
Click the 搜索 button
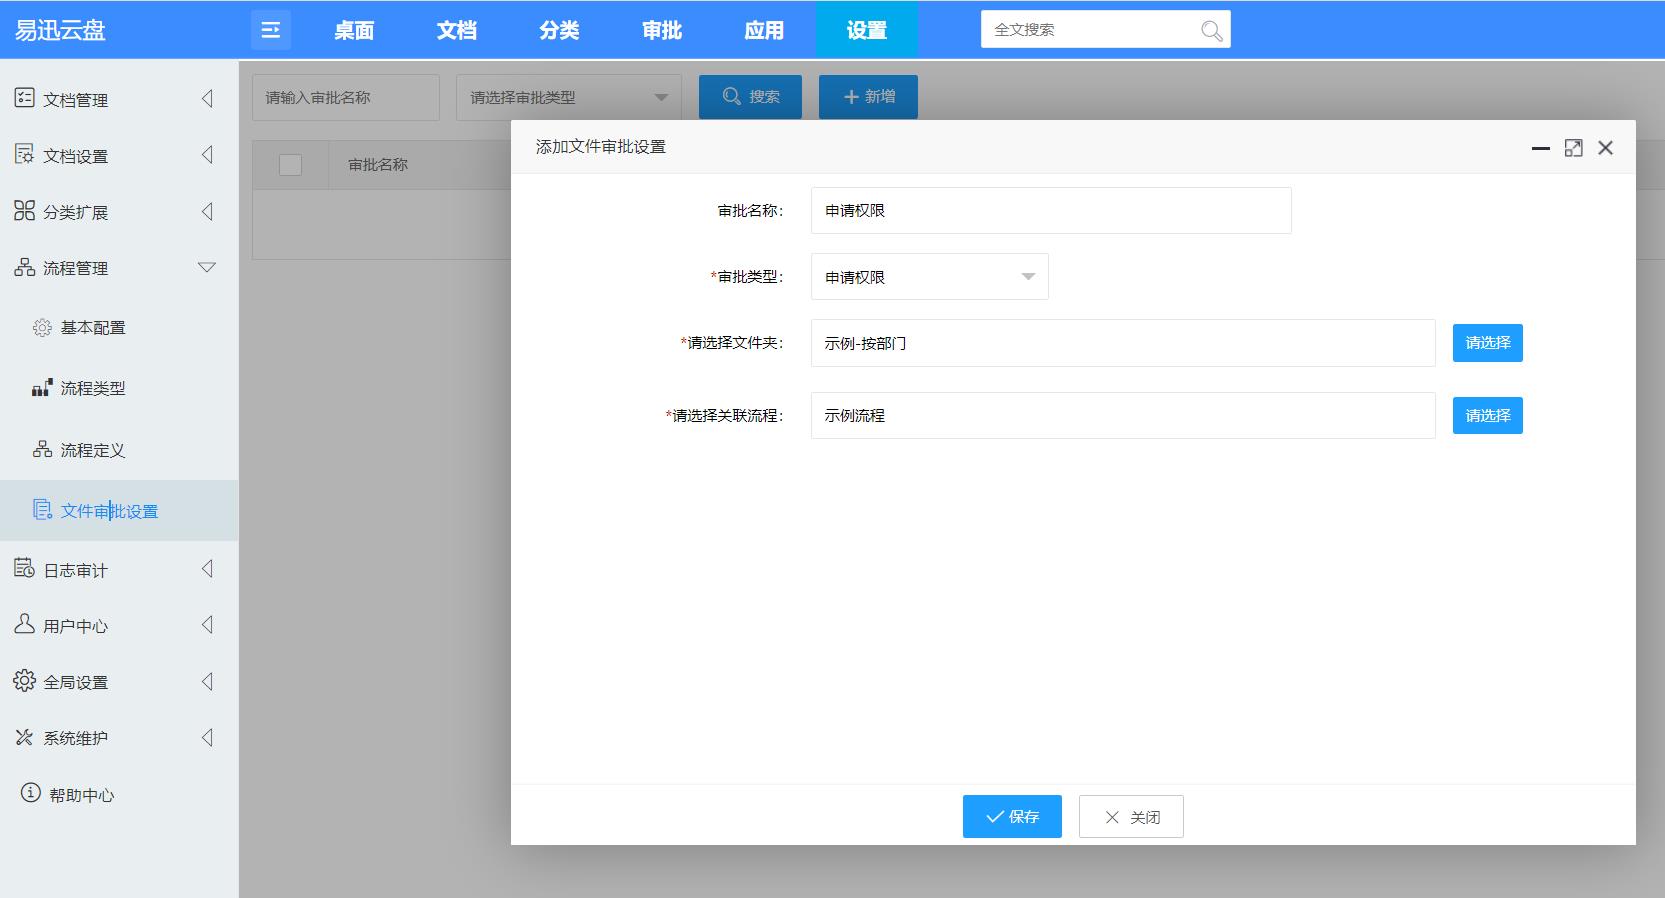pos(750,97)
